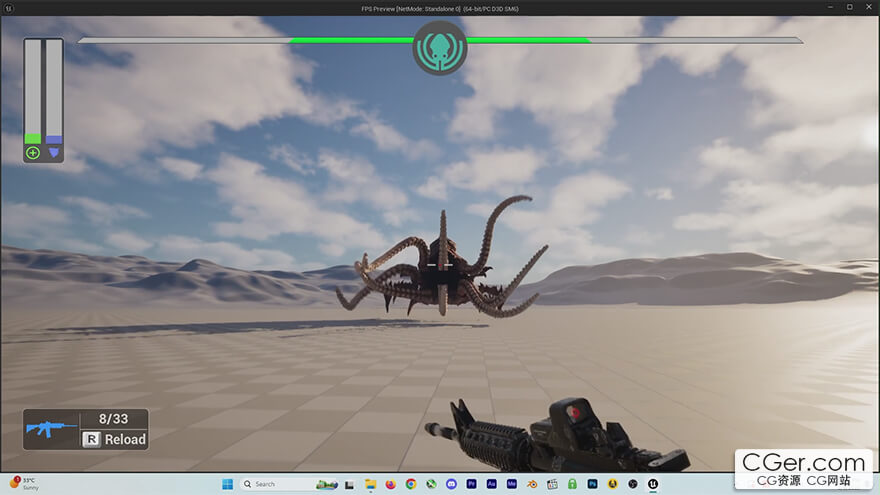
Task: Click the squid boss emblem icon
Action: coord(439,47)
